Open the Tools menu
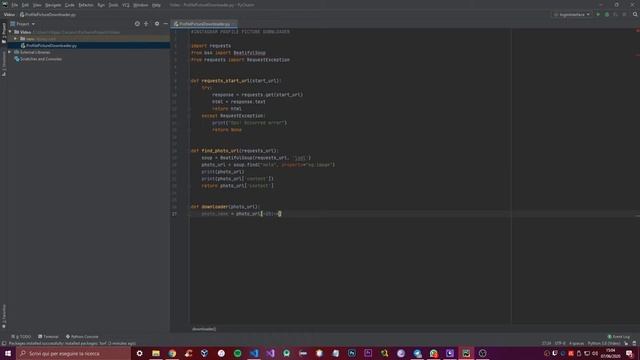Screen dimensions: 640x360 (113, 5)
